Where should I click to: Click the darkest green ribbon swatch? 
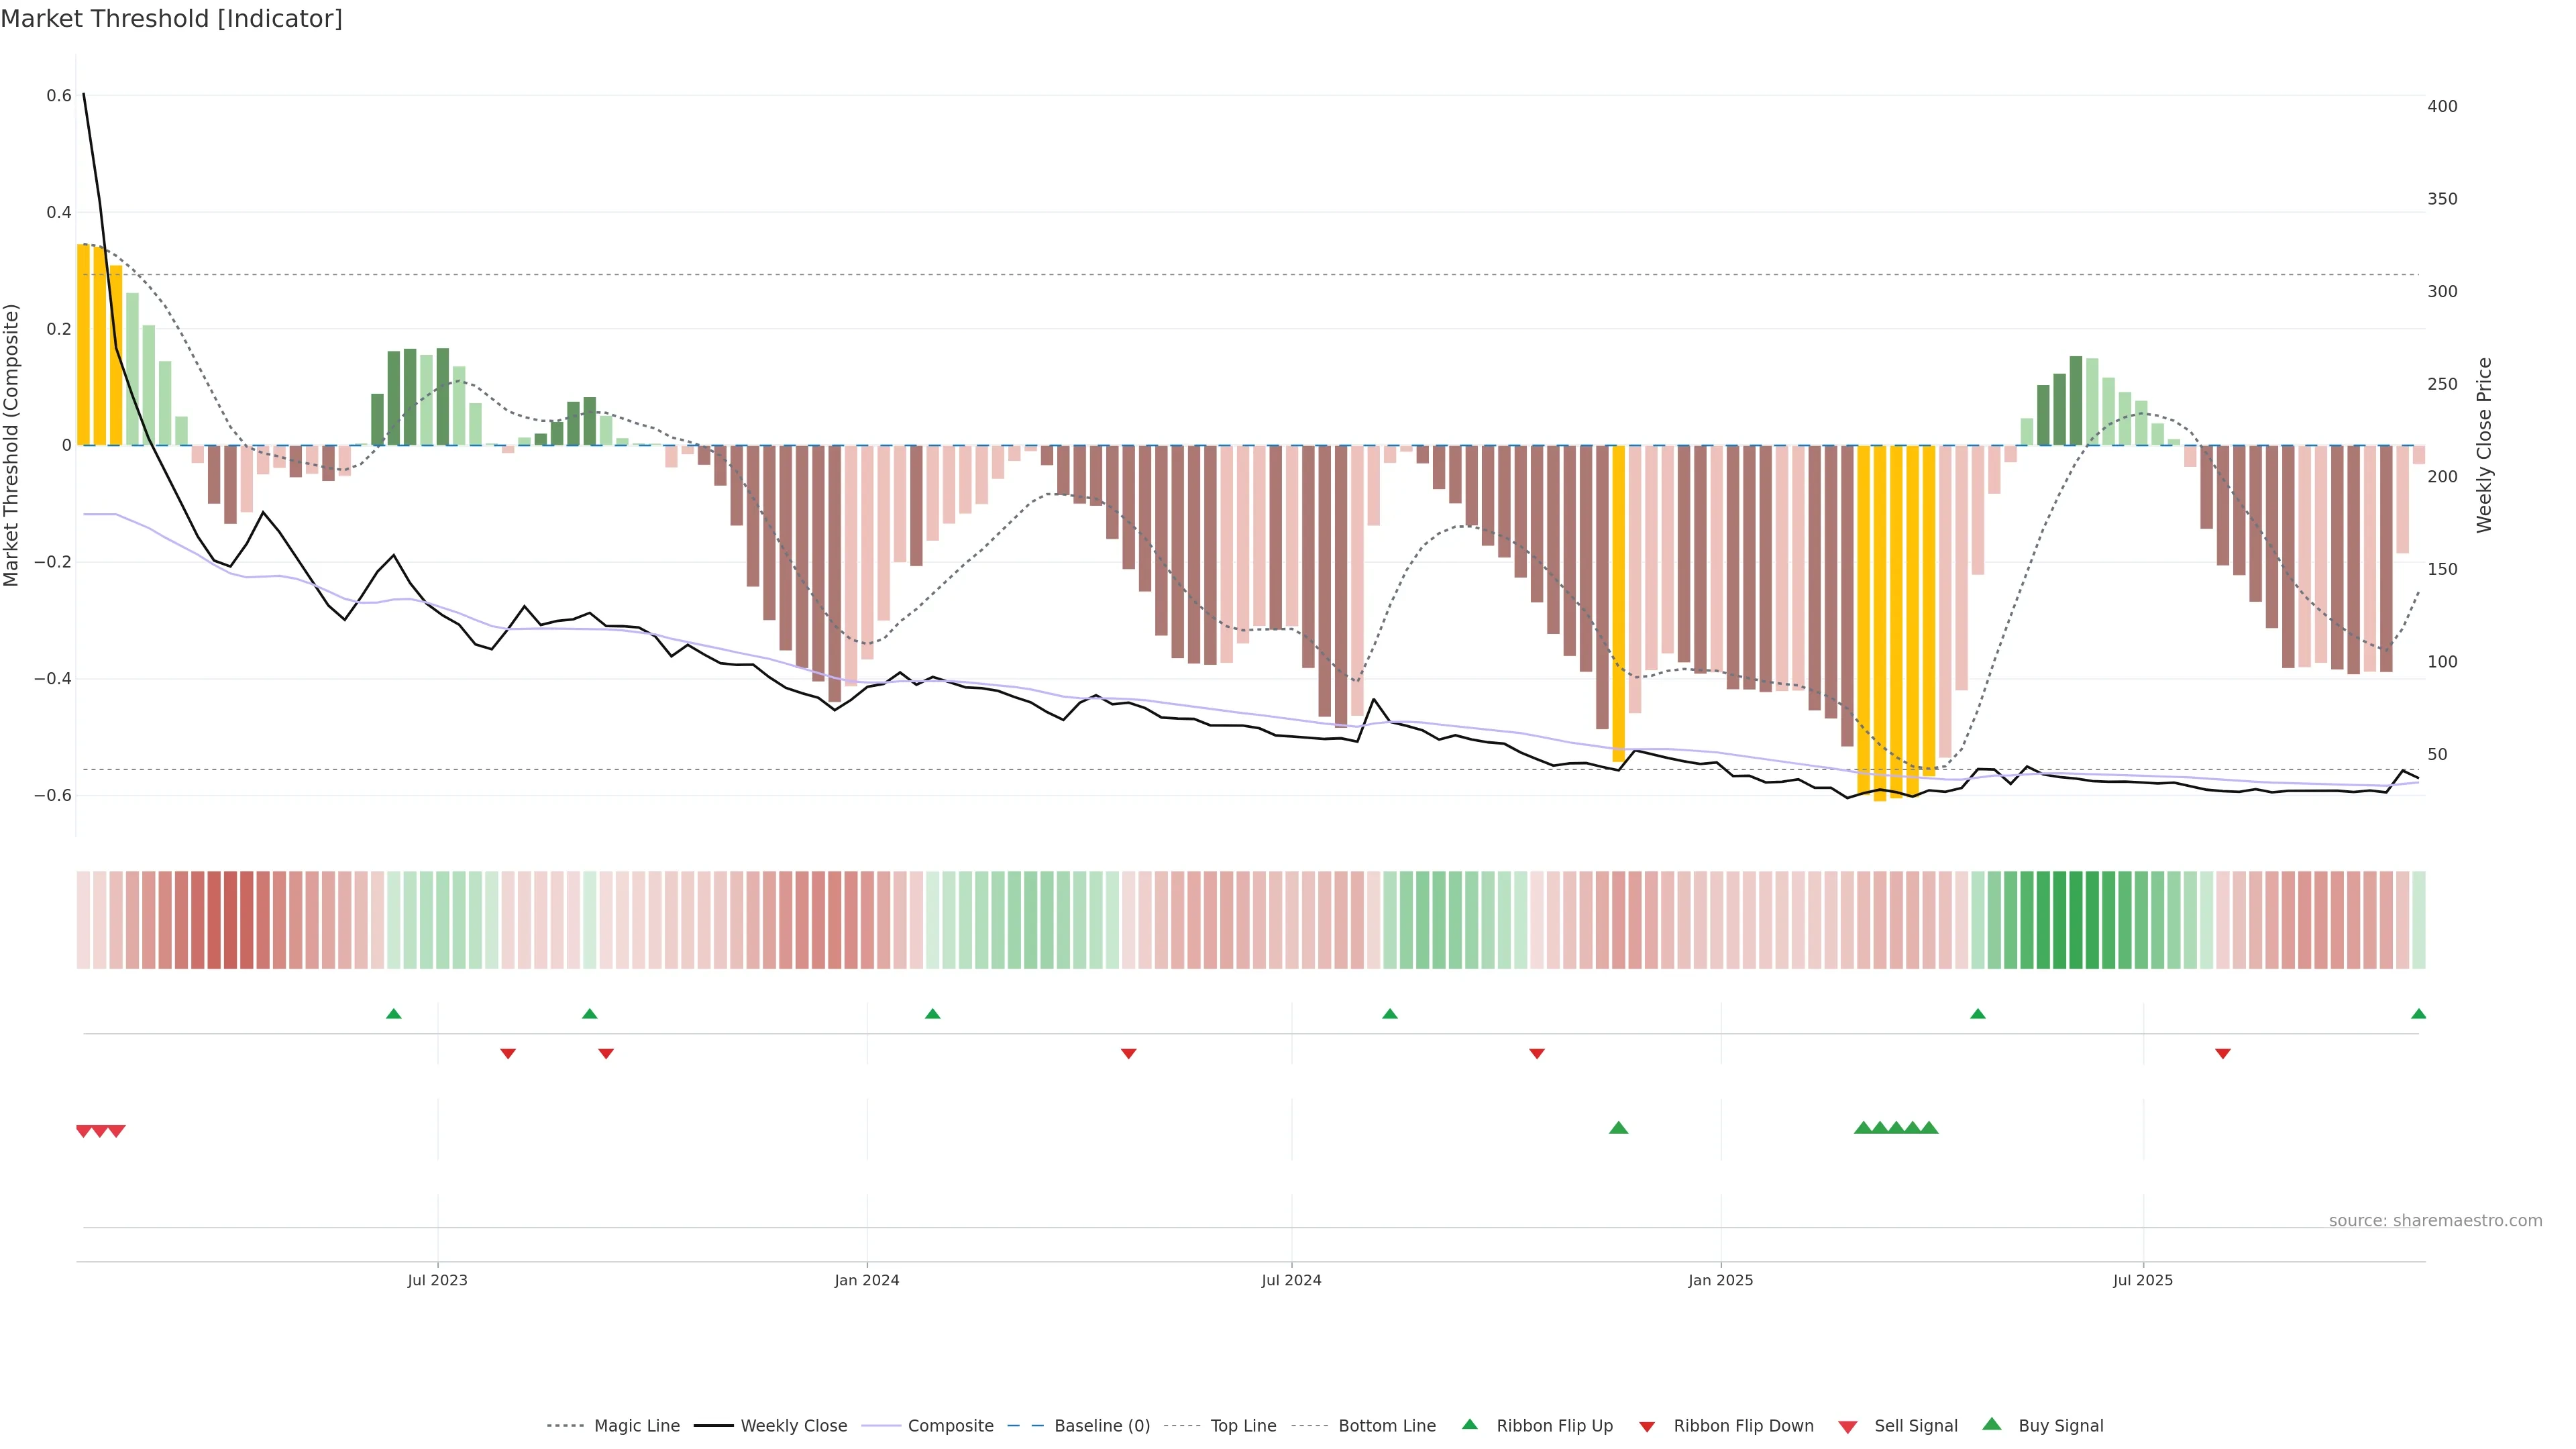2075,920
